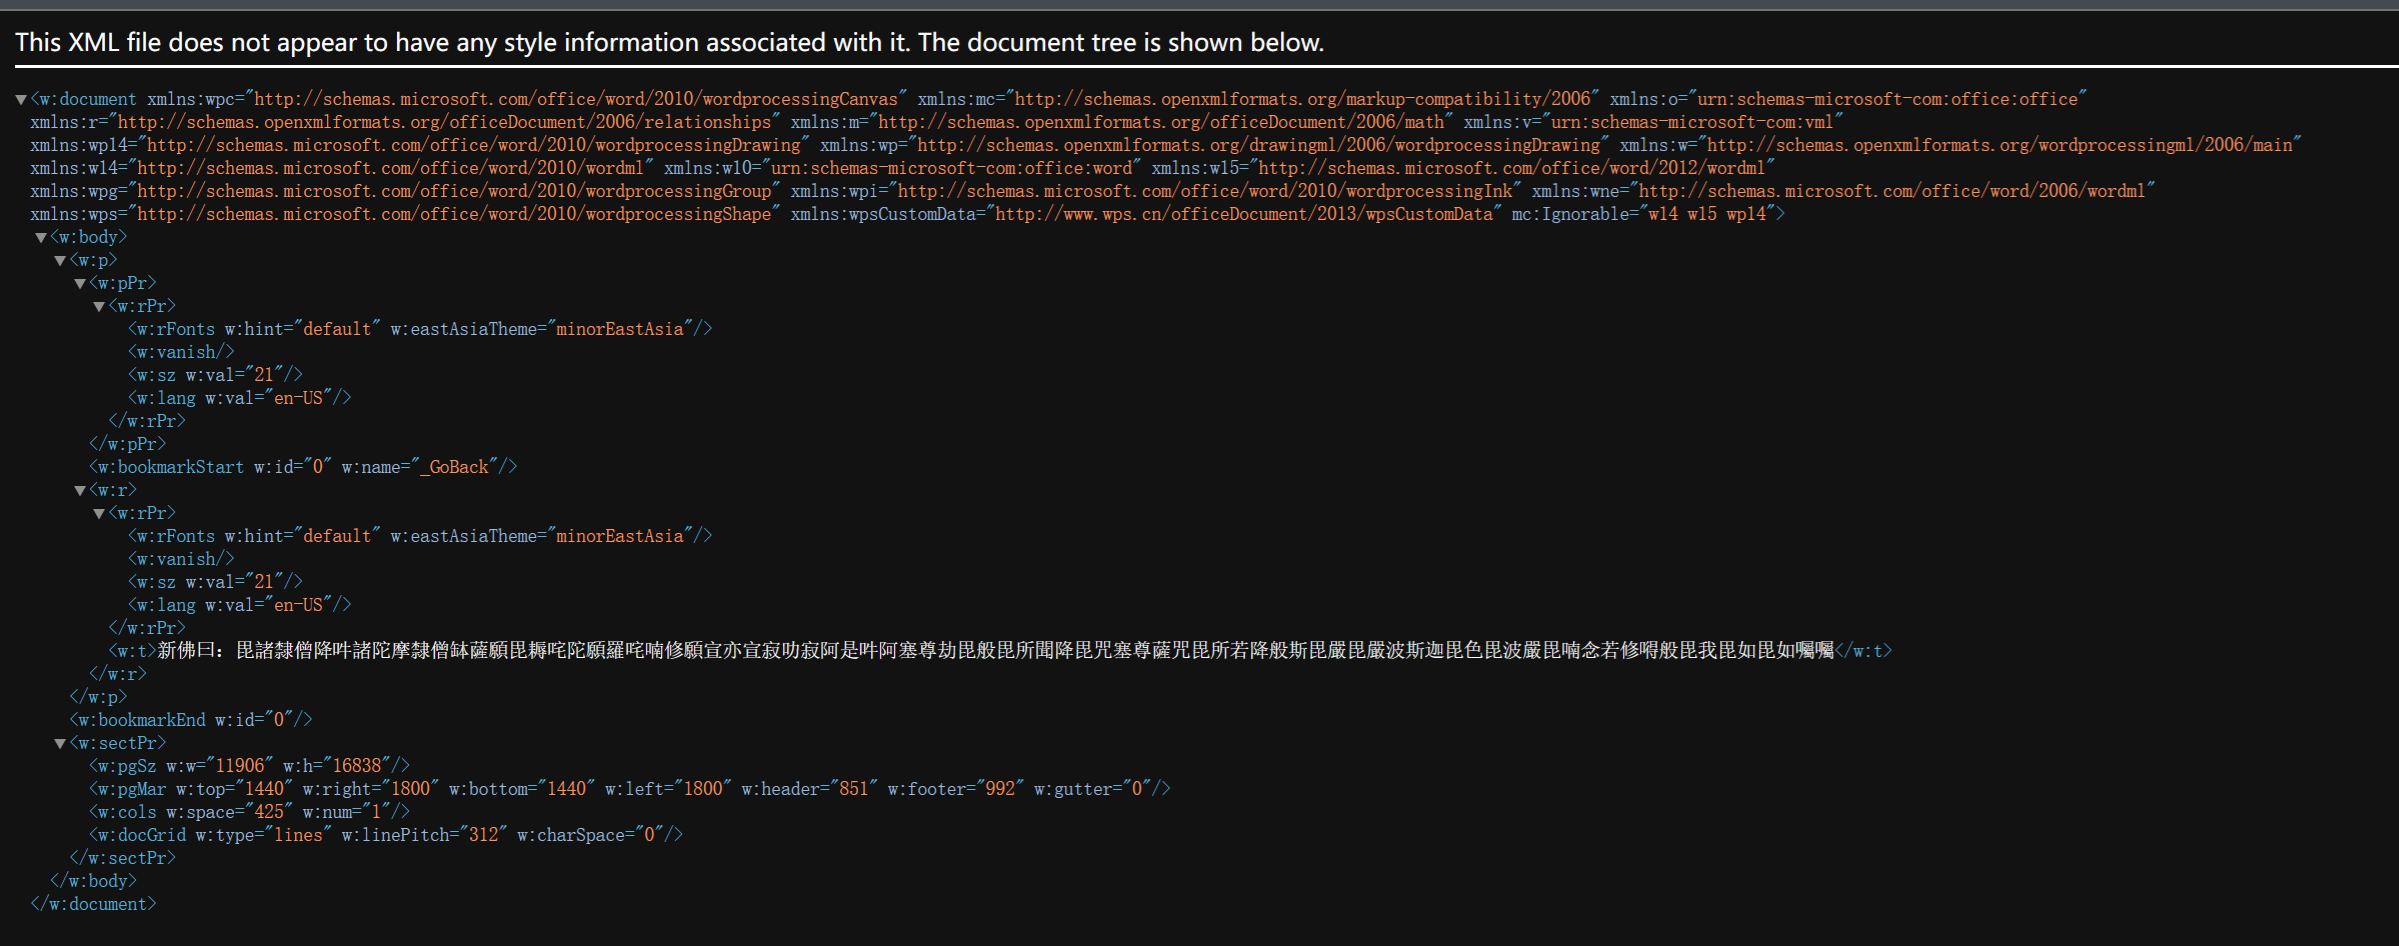Collapse the w:rPr node inside w:pPr
Image resolution: width=2399 pixels, height=946 pixels.
[99, 307]
